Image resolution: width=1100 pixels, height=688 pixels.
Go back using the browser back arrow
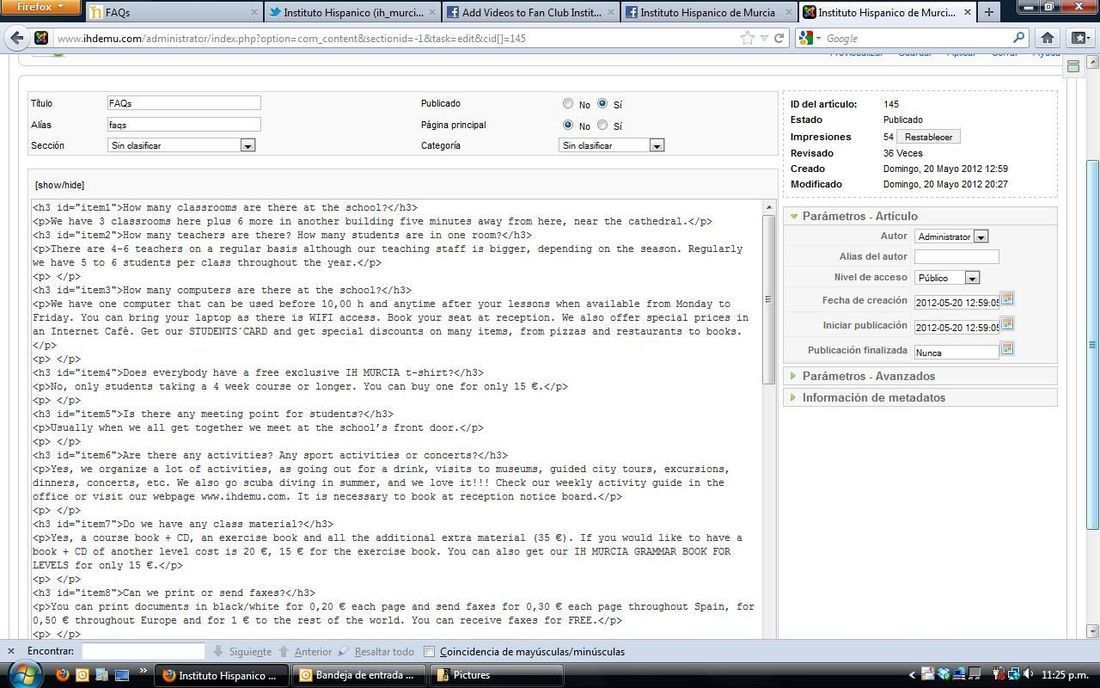pyautogui.click(x=17, y=38)
